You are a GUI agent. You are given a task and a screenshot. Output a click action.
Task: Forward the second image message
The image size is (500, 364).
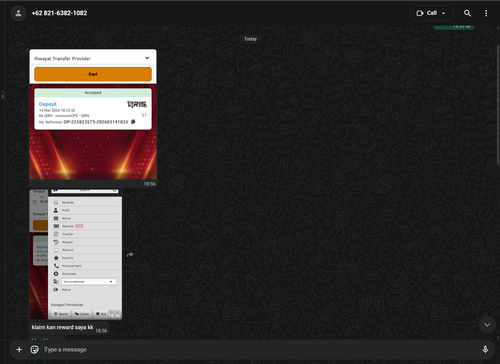click(x=130, y=255)
